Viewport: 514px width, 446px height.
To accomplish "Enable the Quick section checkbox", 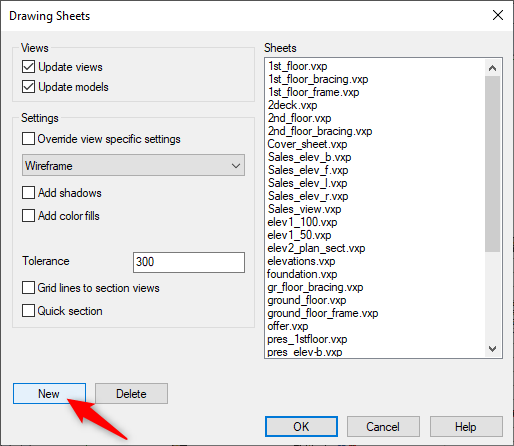I will pos(28,311).
